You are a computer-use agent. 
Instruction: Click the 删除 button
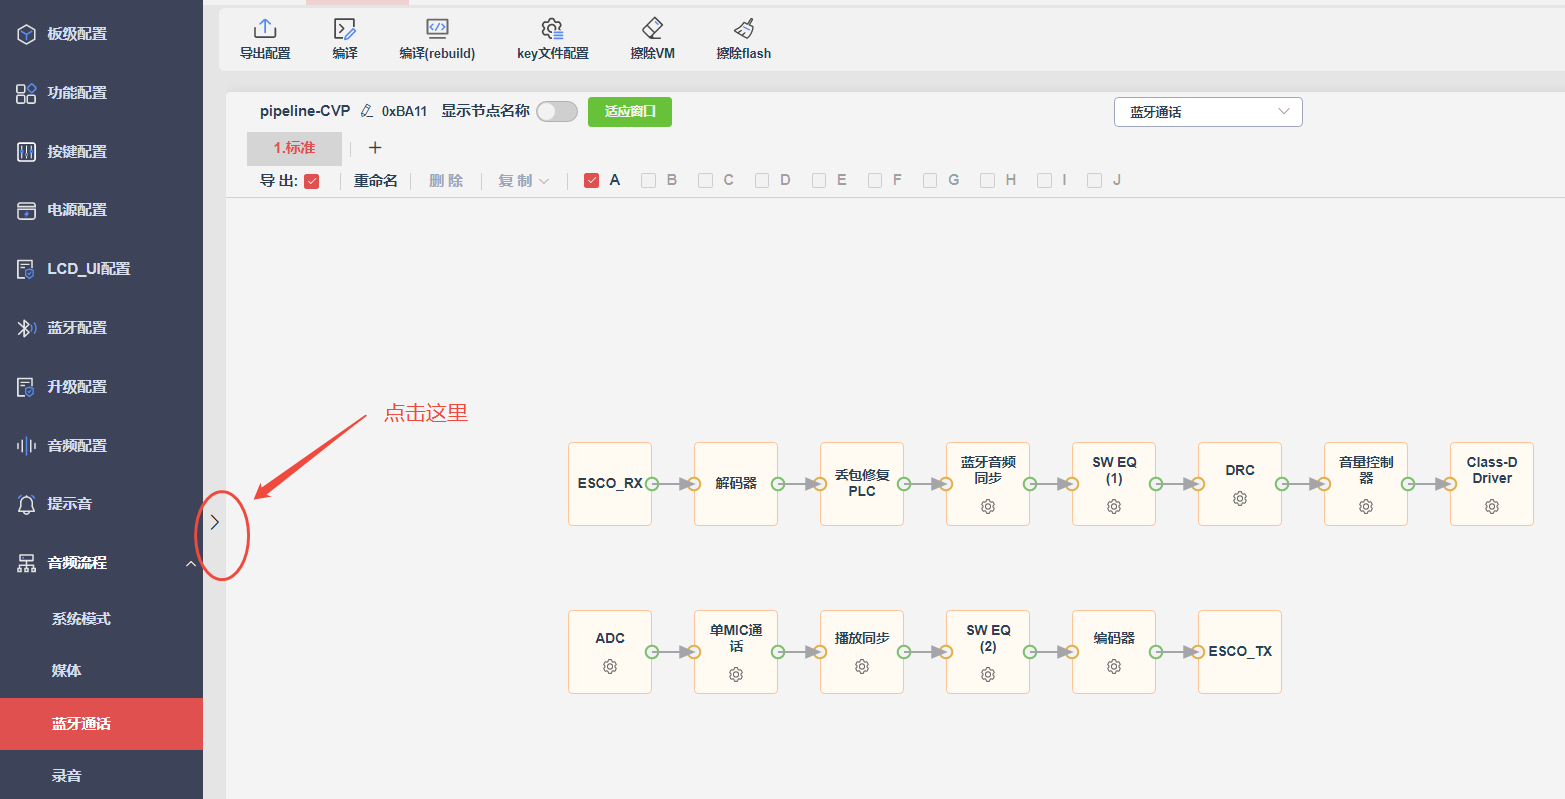pos(446,181)
